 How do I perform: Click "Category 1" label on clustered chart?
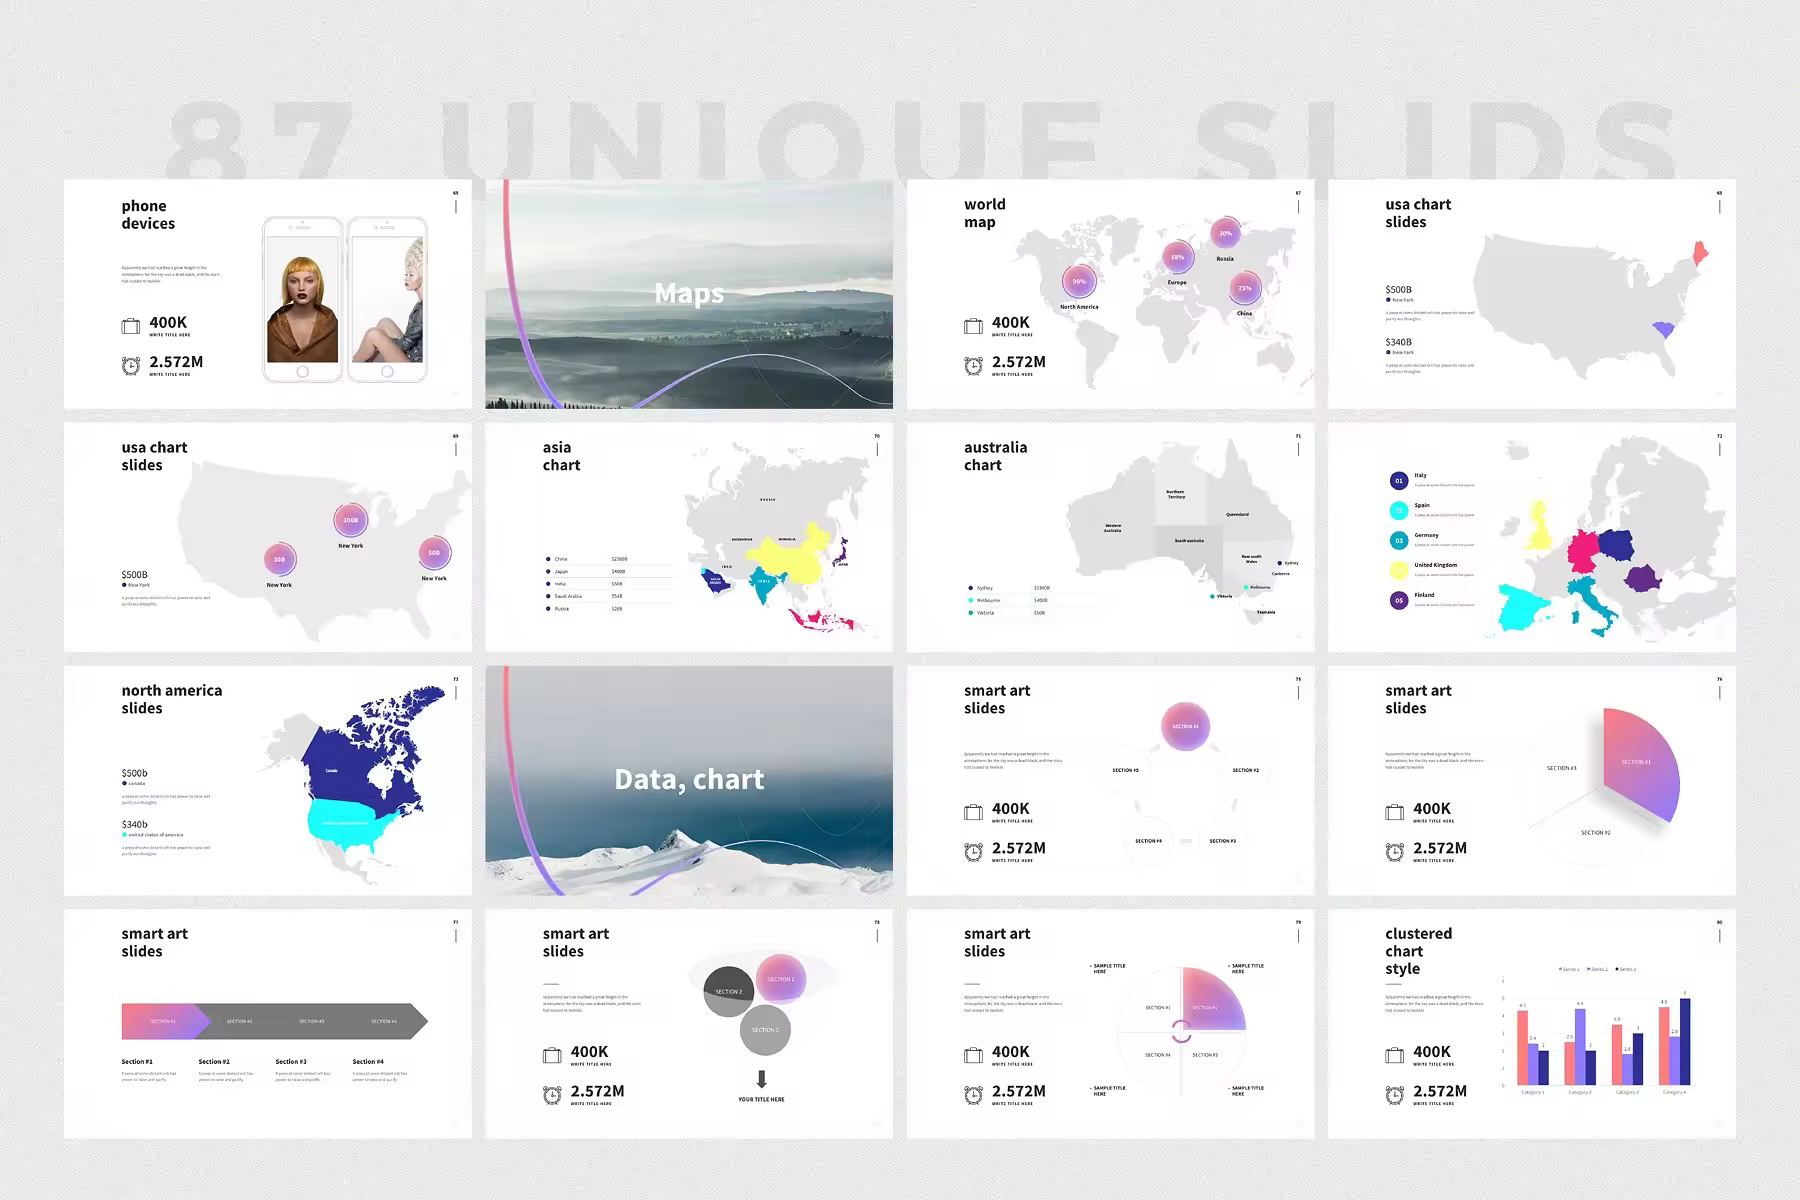point(1532,1092)
